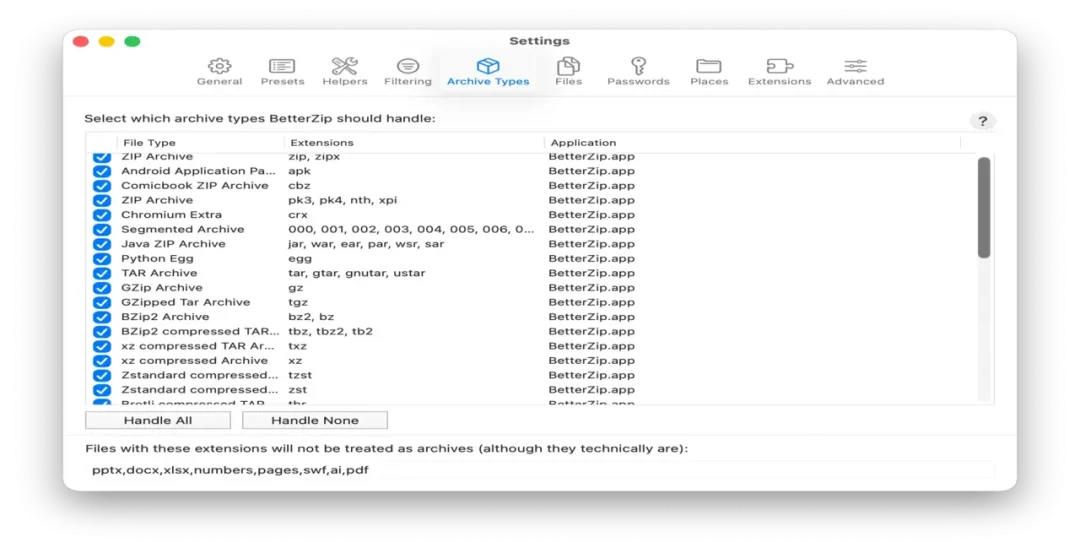Toggle Python Egg checkbox
This screenshot has height=548, width=1080.
(x=101, y=258)
